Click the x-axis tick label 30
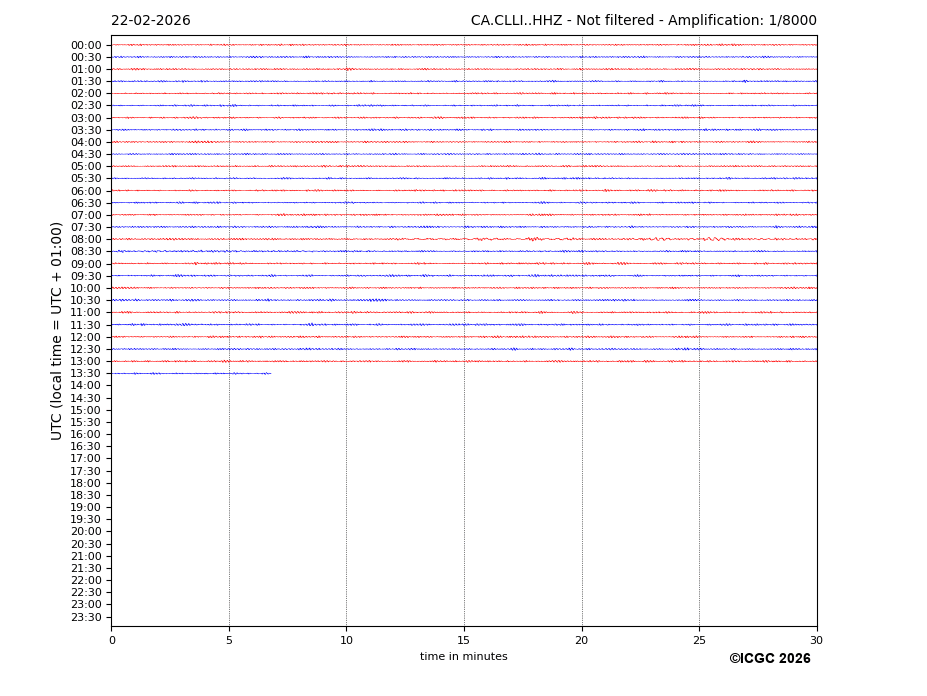Screen dimensions: 927x696 click(x=816, y=640)
